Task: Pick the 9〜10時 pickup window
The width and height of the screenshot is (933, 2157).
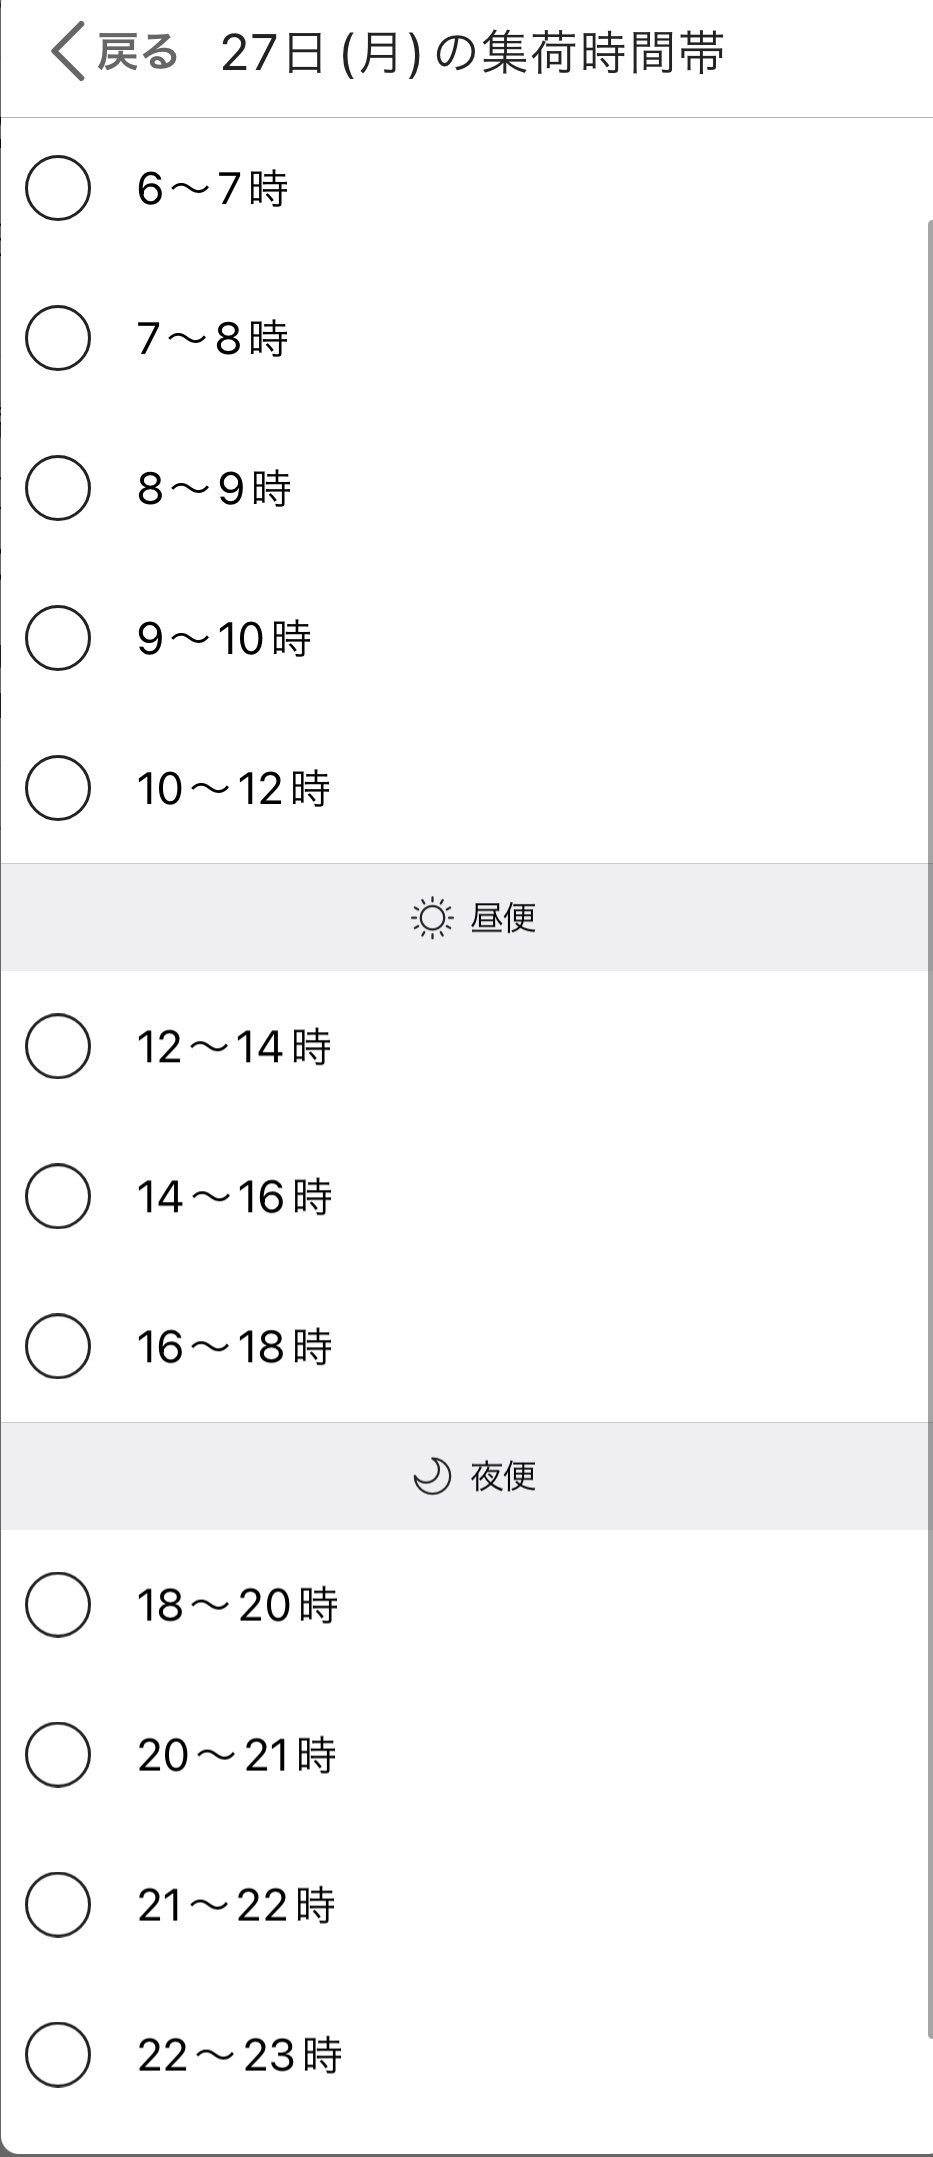Action: 58,638
